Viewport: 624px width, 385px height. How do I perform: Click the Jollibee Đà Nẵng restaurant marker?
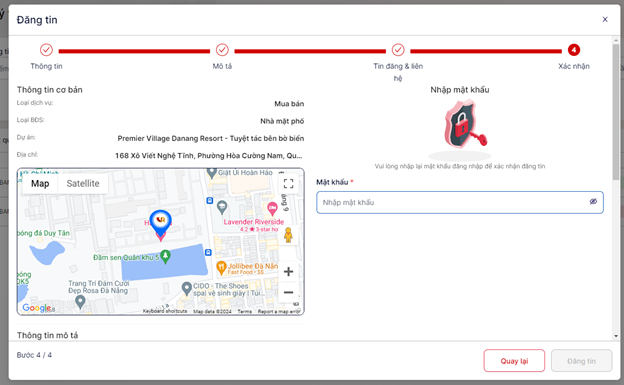221,268
